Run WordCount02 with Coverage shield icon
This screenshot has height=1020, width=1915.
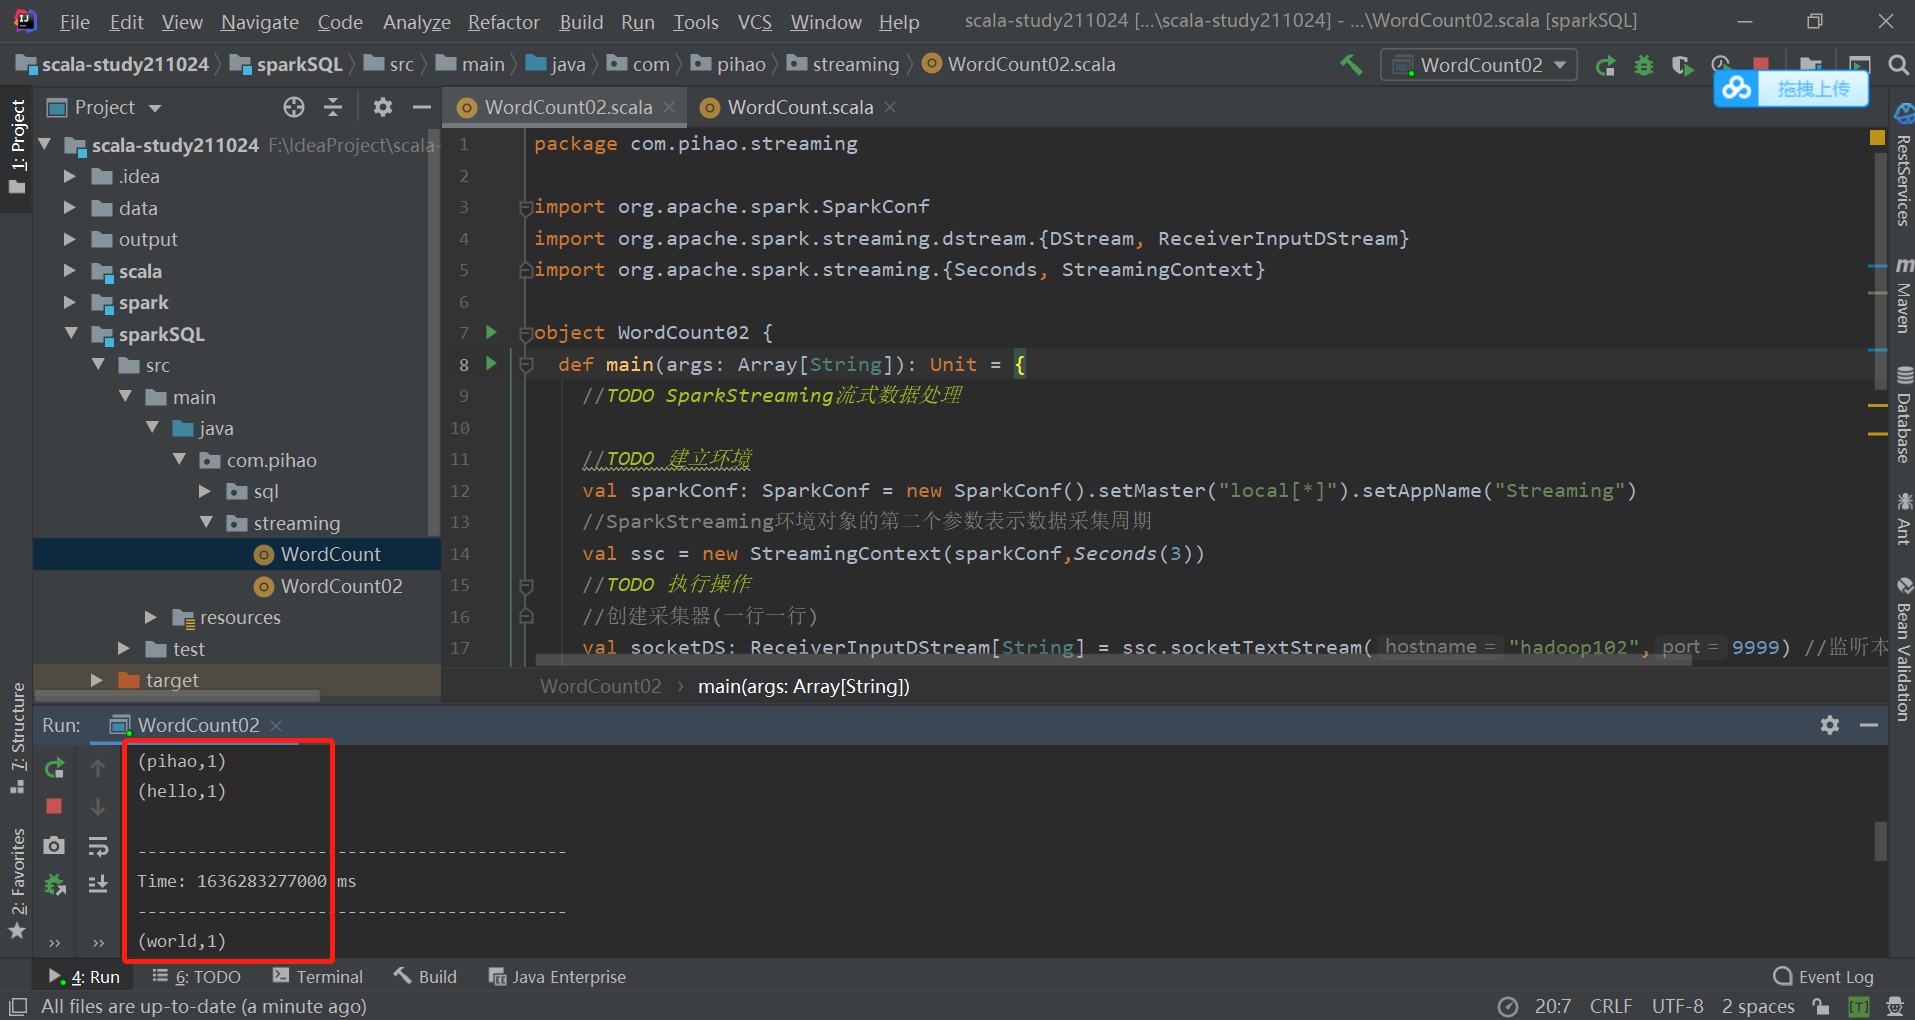tap(1682, 66)
